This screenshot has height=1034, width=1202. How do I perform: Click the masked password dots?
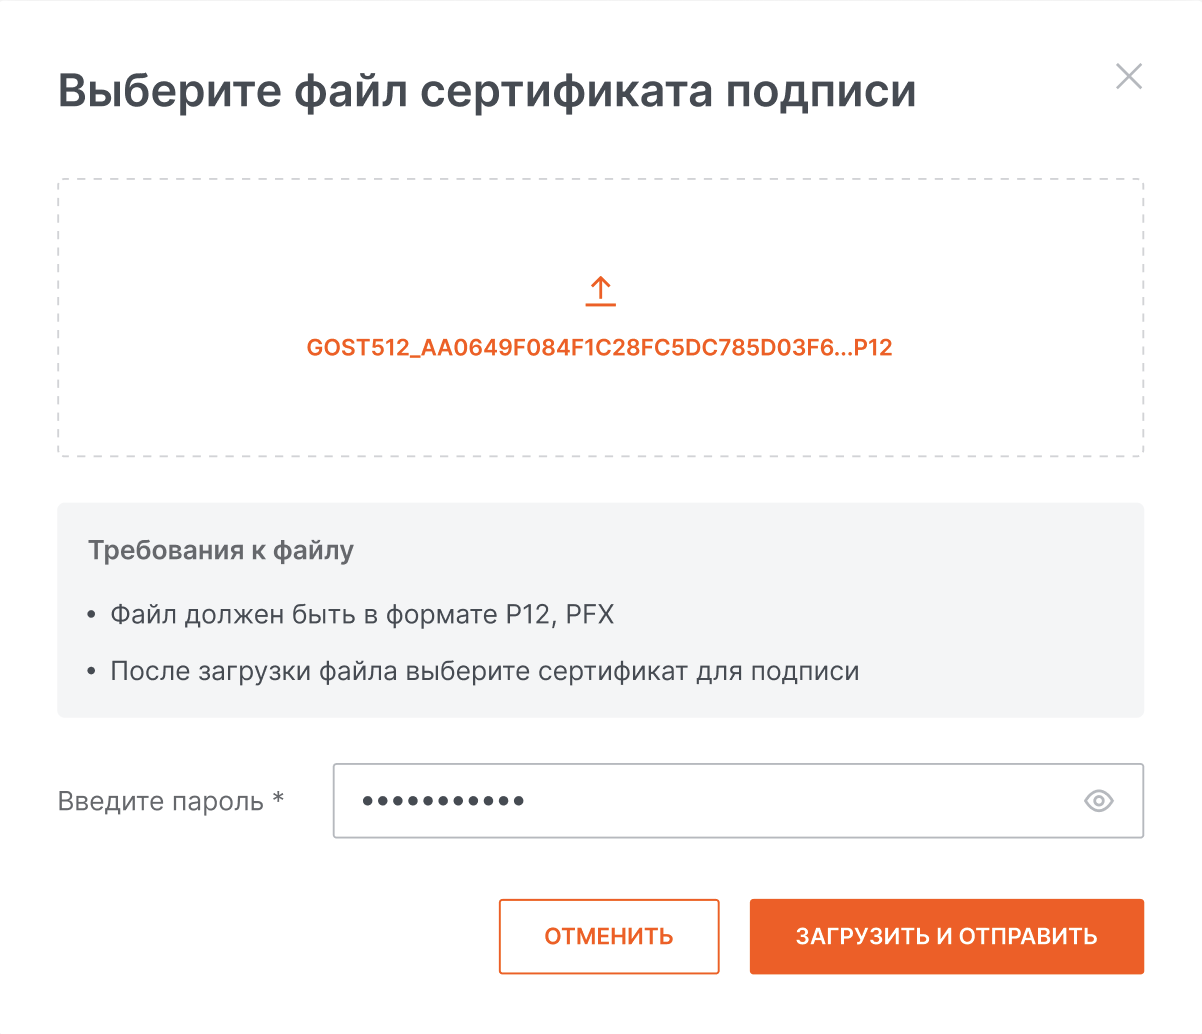[443, 801]
